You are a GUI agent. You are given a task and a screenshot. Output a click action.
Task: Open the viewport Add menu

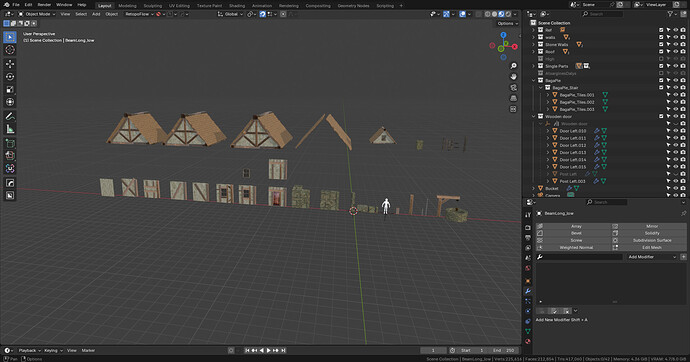[x=96, y=14]
